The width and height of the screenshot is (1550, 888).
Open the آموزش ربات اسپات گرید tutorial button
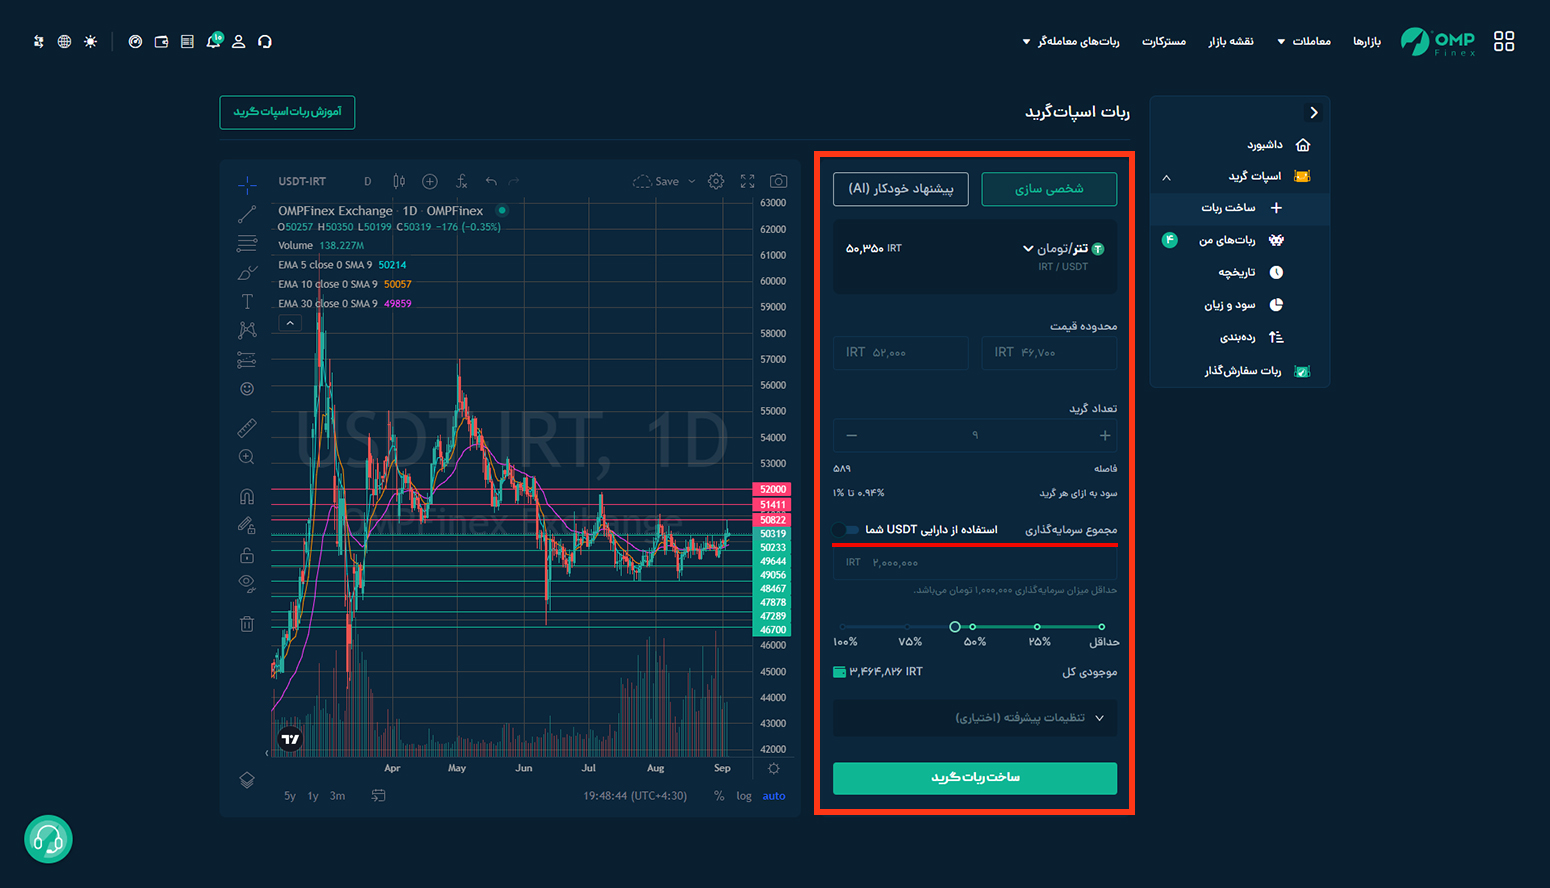(x=287, y=112)
